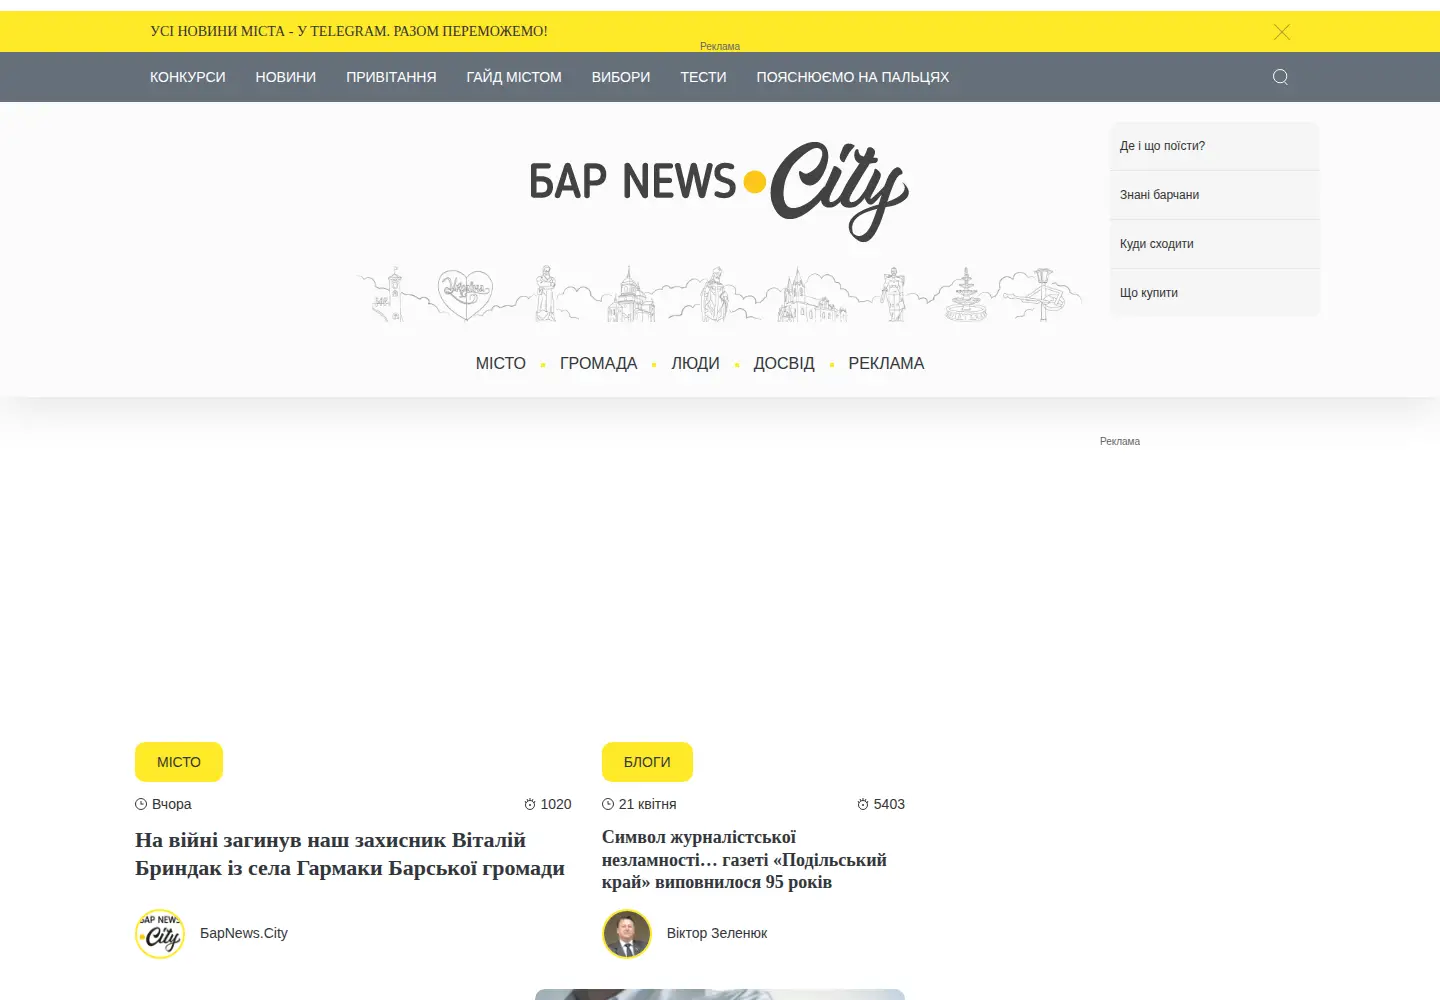Click the 'Знані барчани' sidebar link

click(x=1215, y=195)
